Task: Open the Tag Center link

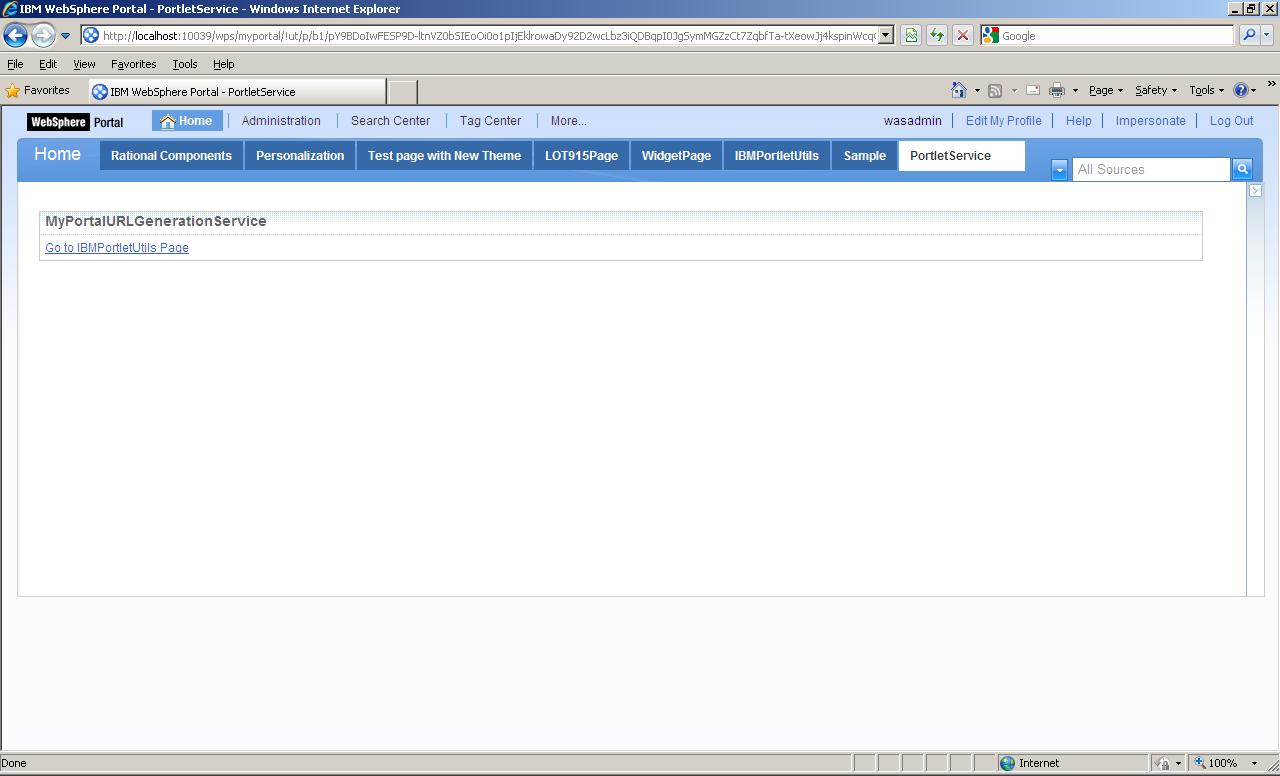Action: click(490, 121)
